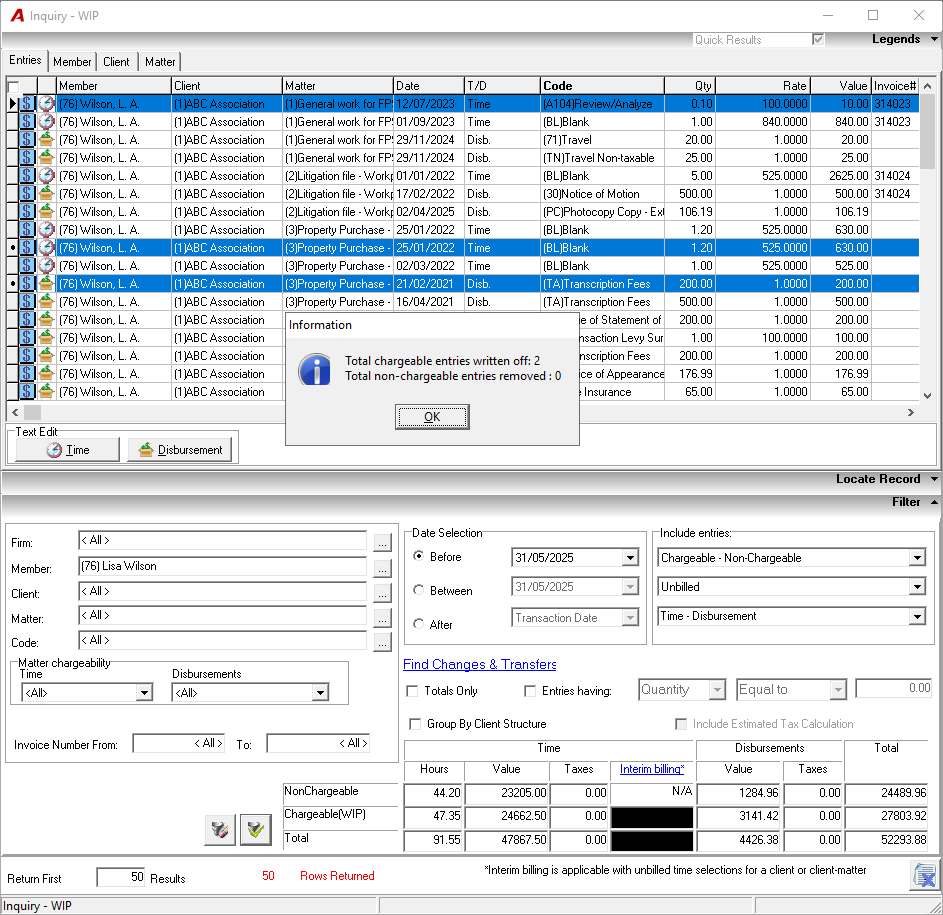Click the clock icon on the 01/01/2022 Litigation row
The width and height of the screenshot is (943, 915).
(46, 176)
